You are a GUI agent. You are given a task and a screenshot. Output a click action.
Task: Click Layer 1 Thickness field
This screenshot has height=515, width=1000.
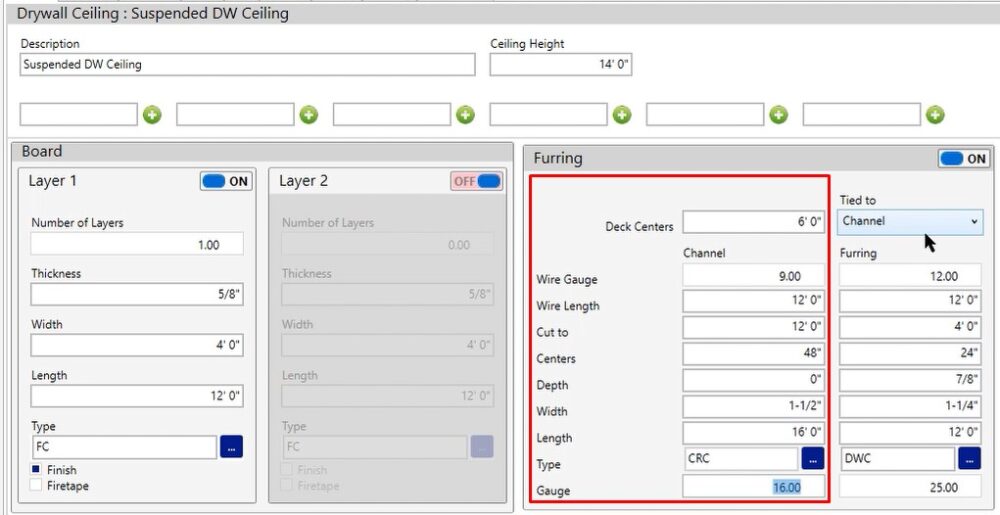[136, 294]
